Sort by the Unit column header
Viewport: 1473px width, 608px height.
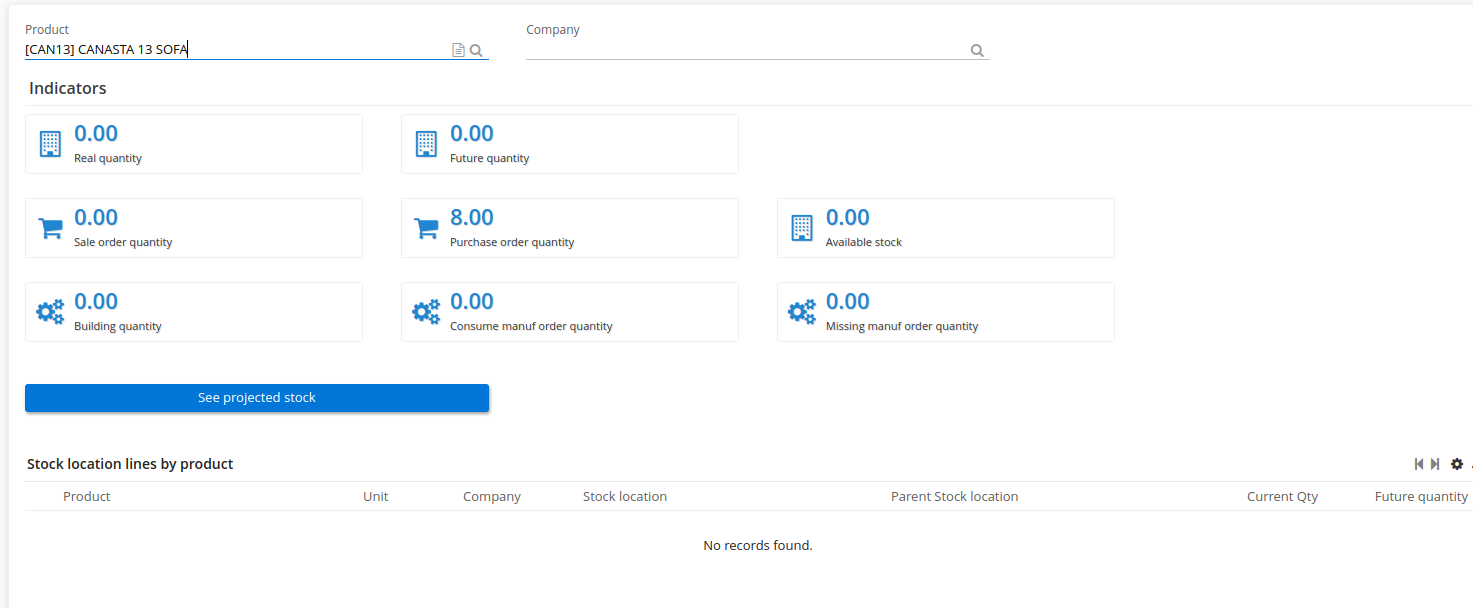[376, 496]
